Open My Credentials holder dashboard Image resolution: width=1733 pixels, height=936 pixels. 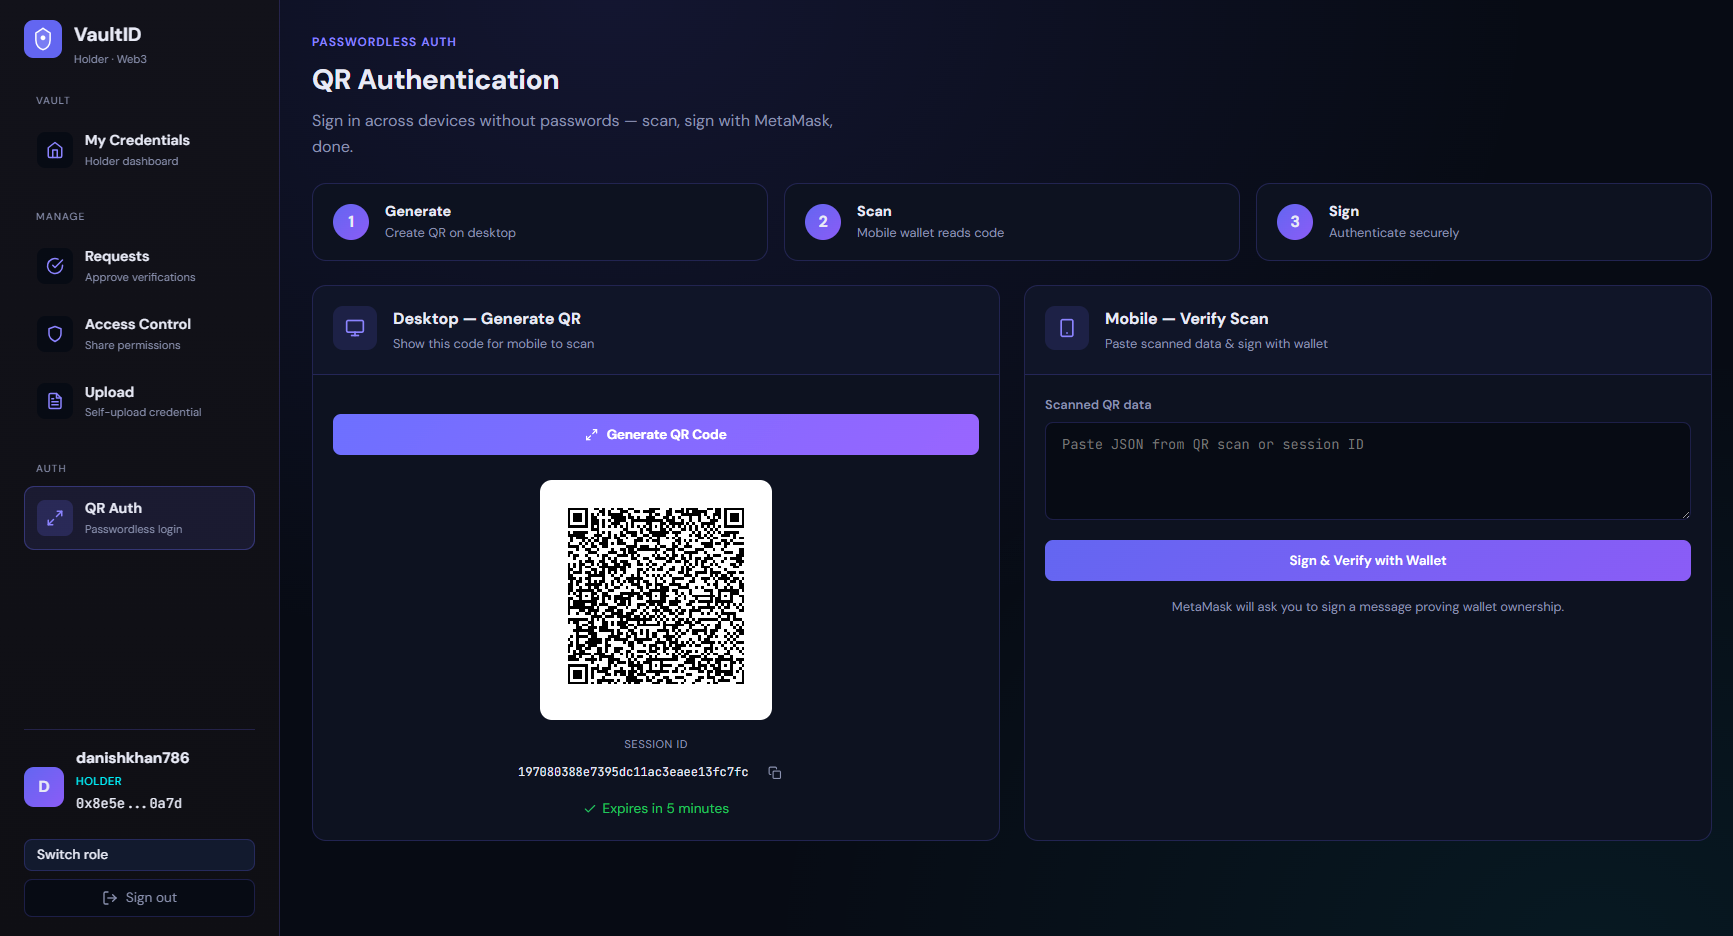pyautogui.click(x=139, y=150)
